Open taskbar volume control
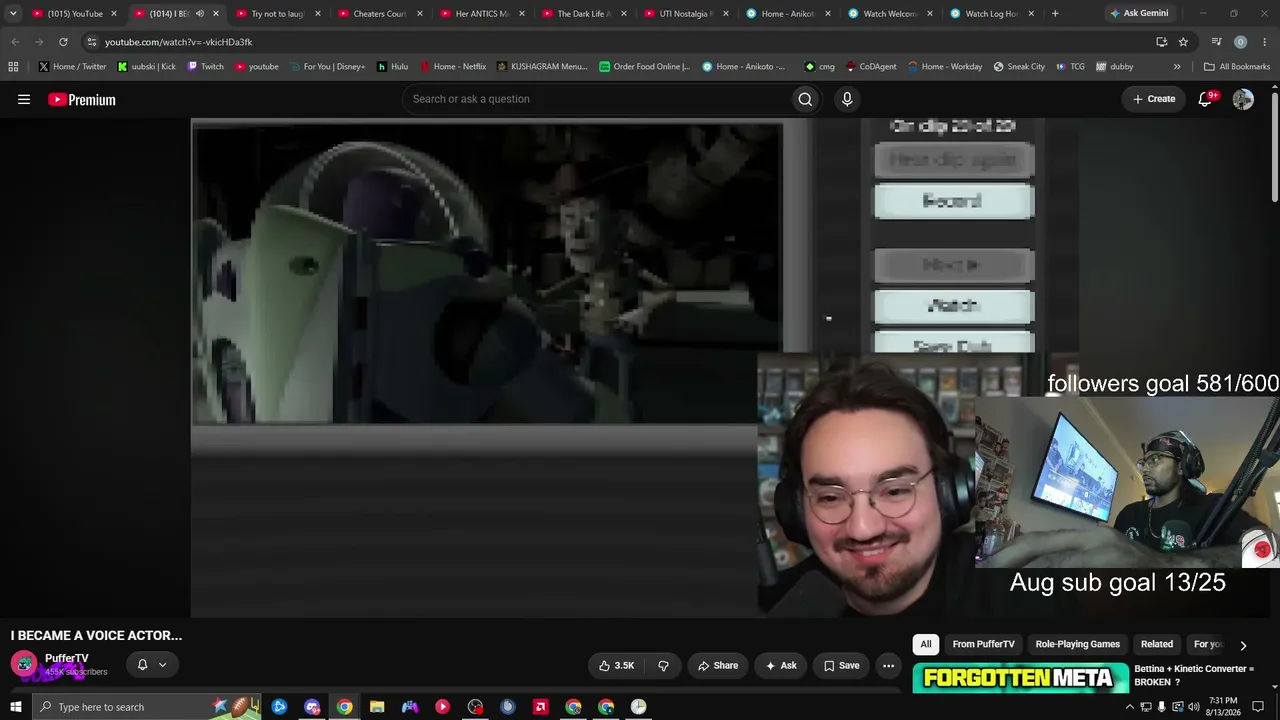 1193,707
